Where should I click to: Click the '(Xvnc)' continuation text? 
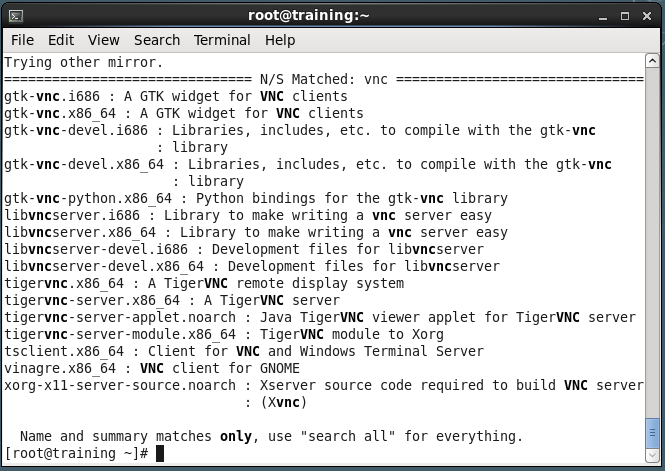click(x=284, y=402)
